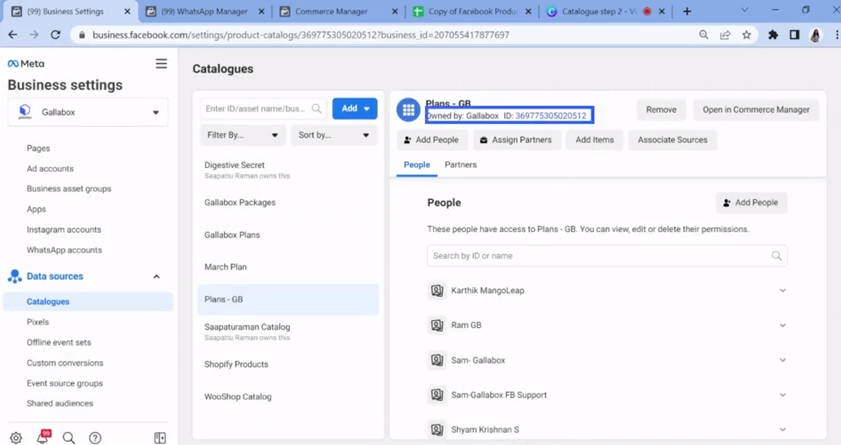The height and width of the screenshot is (445, 841).
Task: Click Add People button in toolbar row
Action: (x=431, y=140)
